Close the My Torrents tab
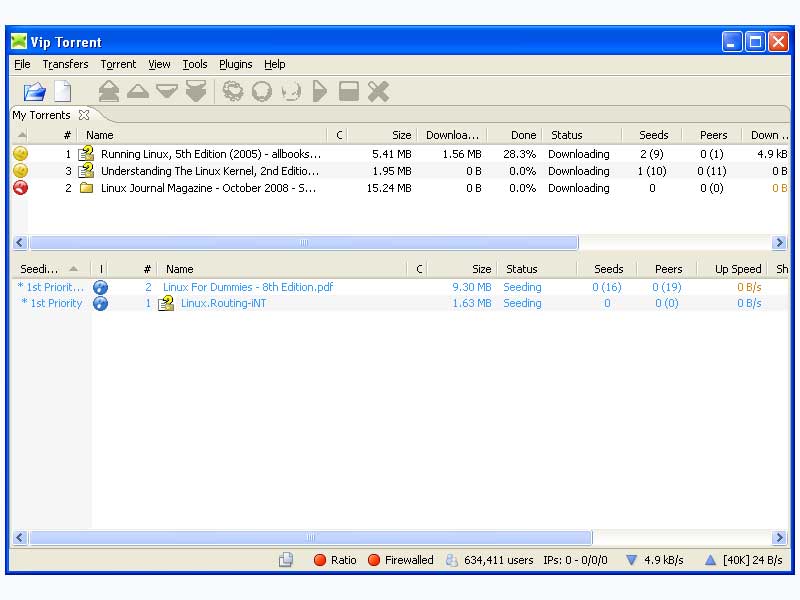 [x=84, y=115]
